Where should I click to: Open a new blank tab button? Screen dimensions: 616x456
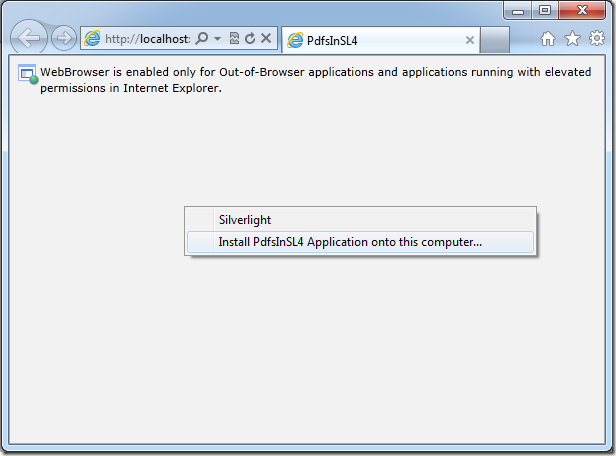(x=495, y=40)
